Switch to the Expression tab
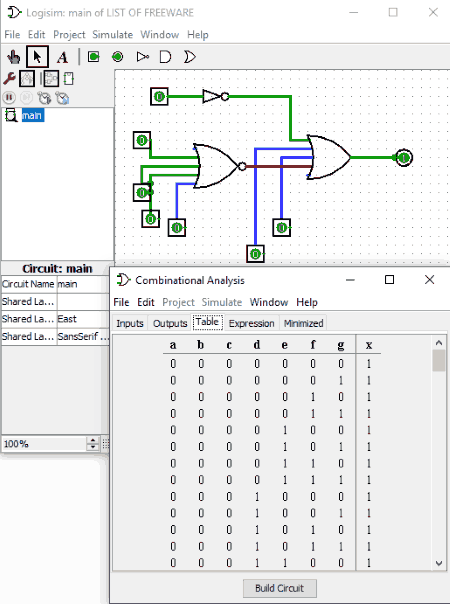The width and height of the screenshot is (450, 604). tap(251, 323)
